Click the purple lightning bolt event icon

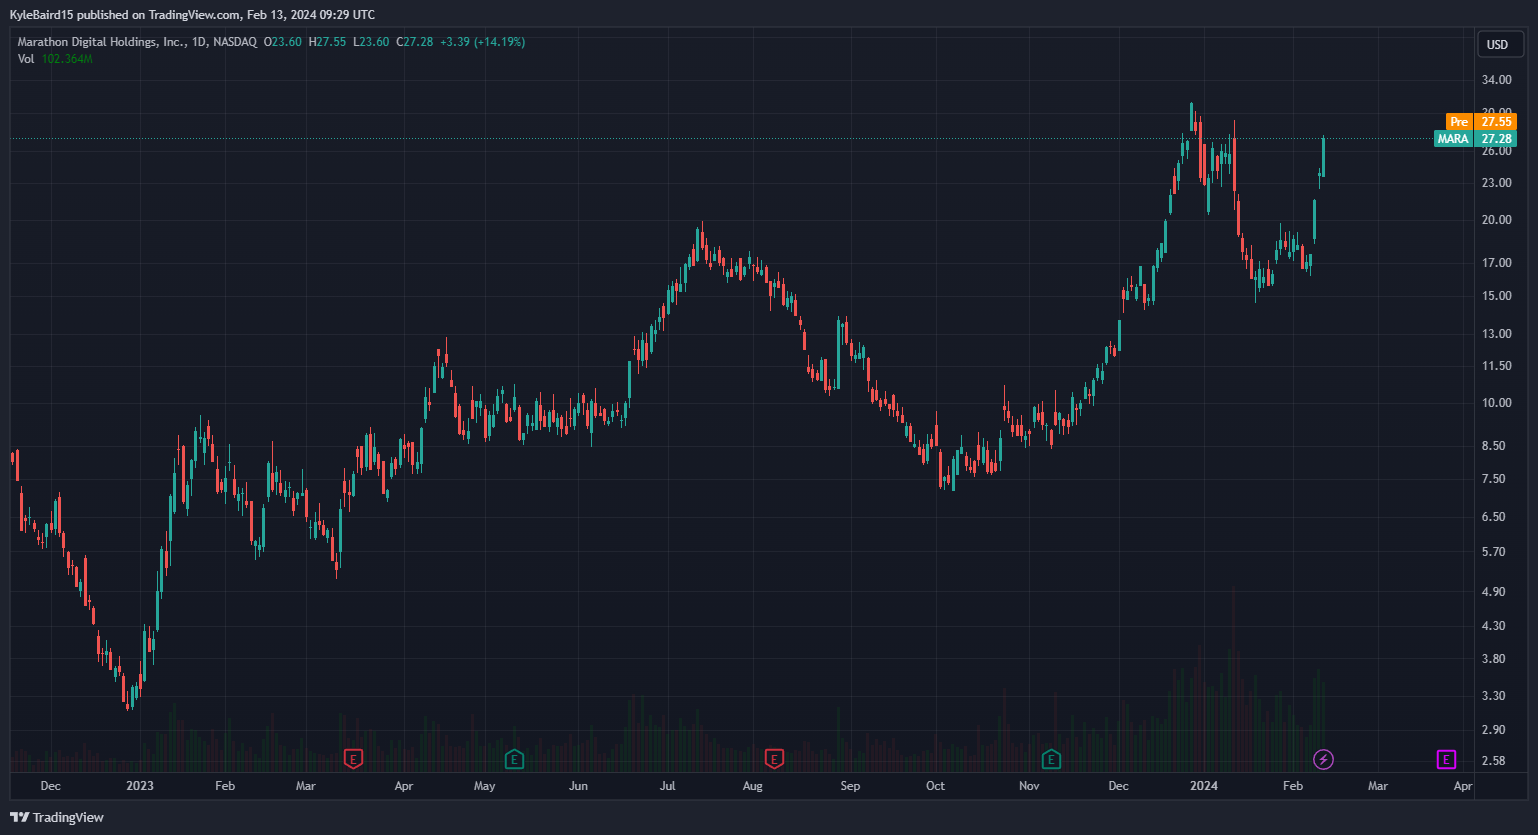pyautogui.click(x=1323, y=759)
